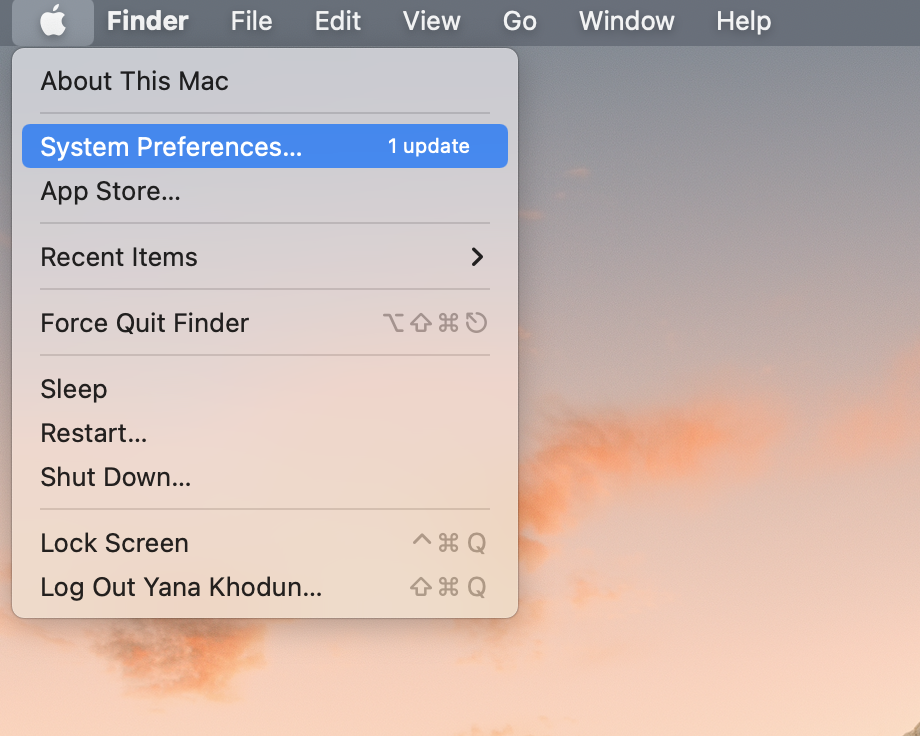Click the Apple logo menu icon
This screenshot has width=920, height=736.
(x=53, y=21)
